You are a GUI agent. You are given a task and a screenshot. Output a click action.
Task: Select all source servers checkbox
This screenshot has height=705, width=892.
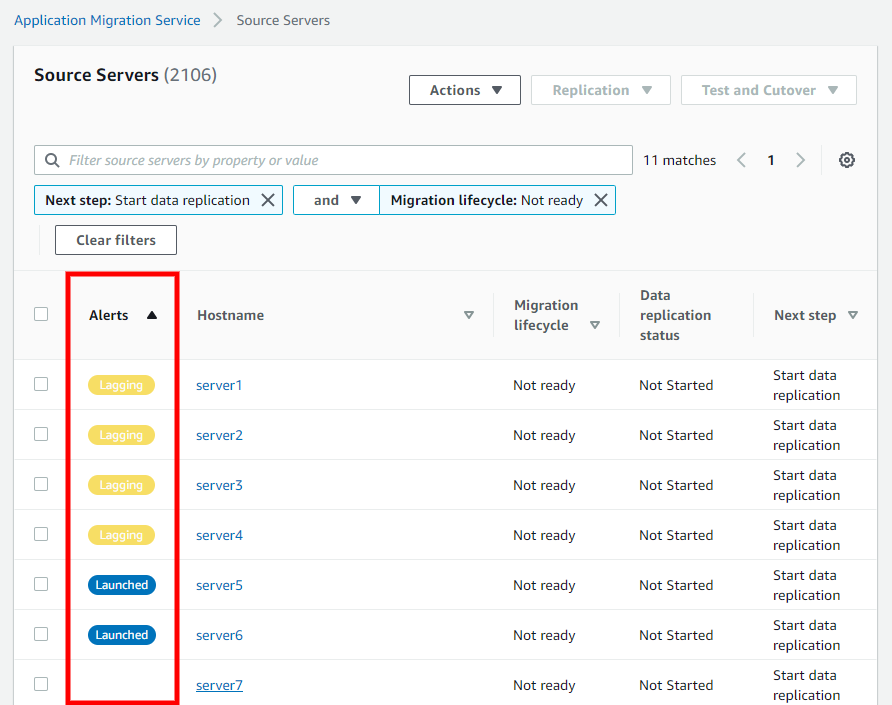click(x=41, y=314)
